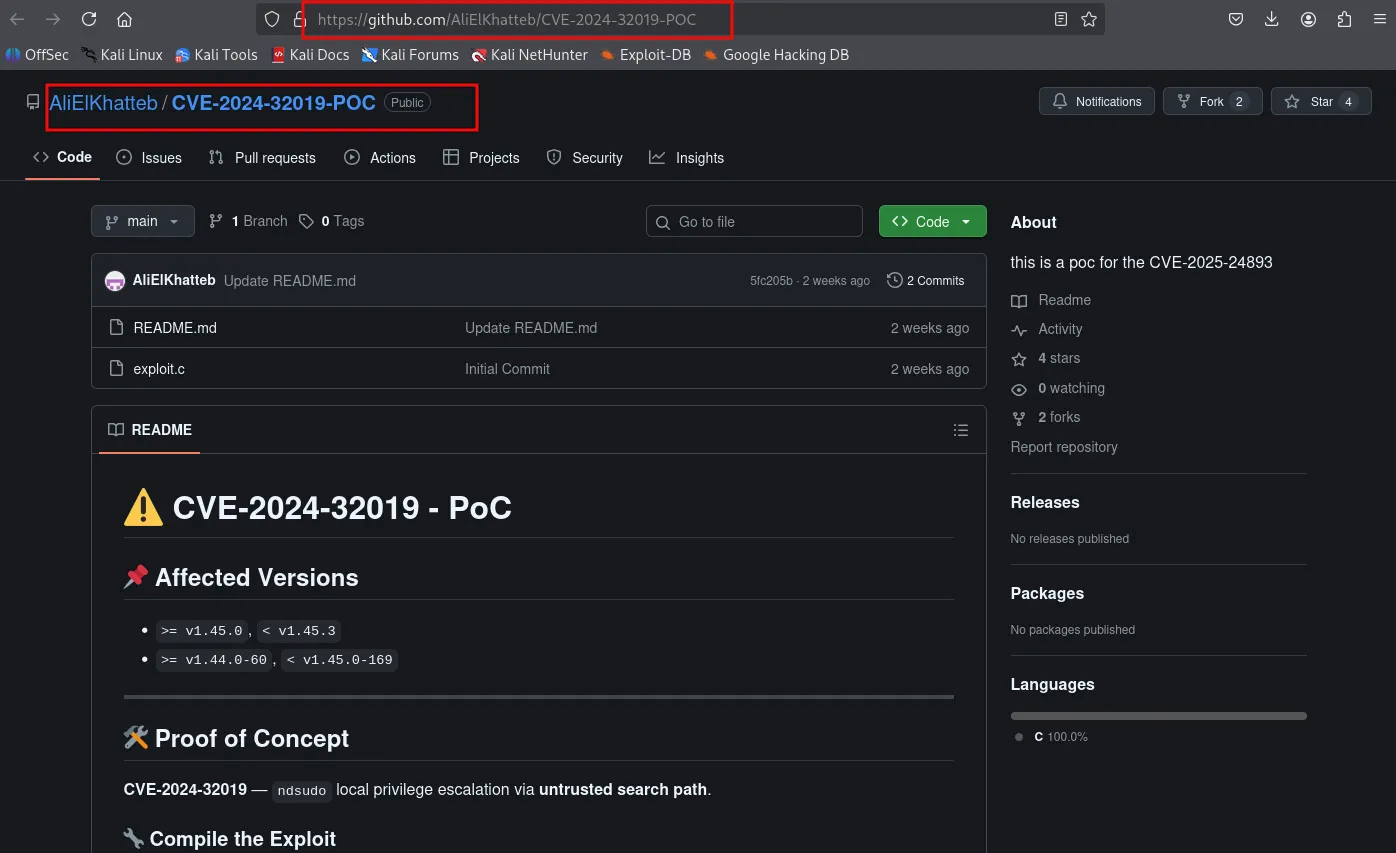Open the C 100.0% language link

coord(1051,737)
